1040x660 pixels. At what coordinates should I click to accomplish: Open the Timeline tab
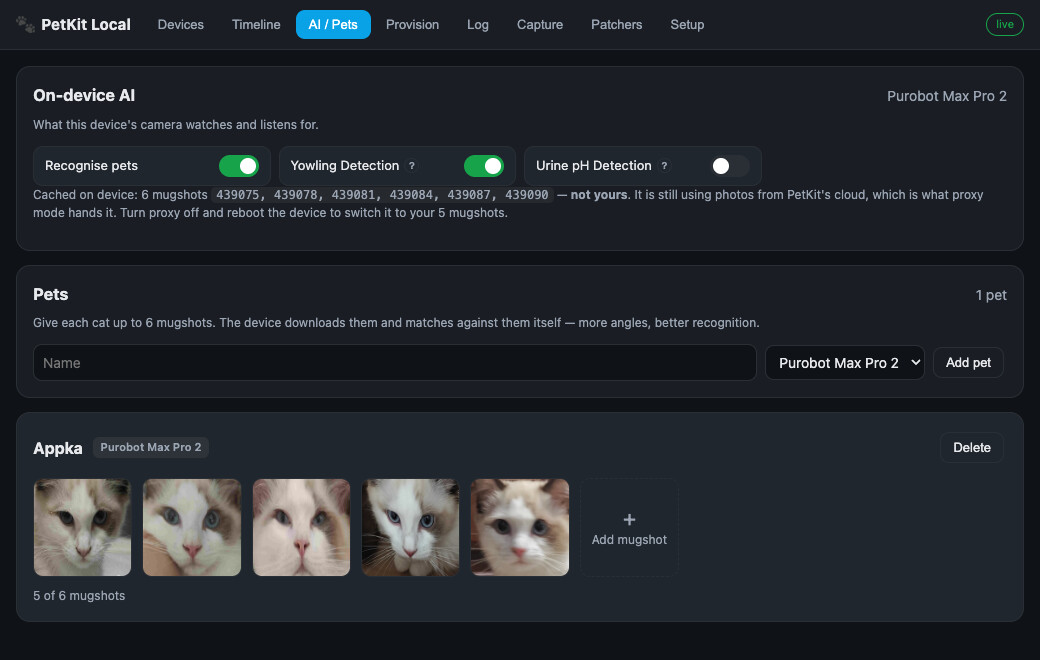coord(256,25)
